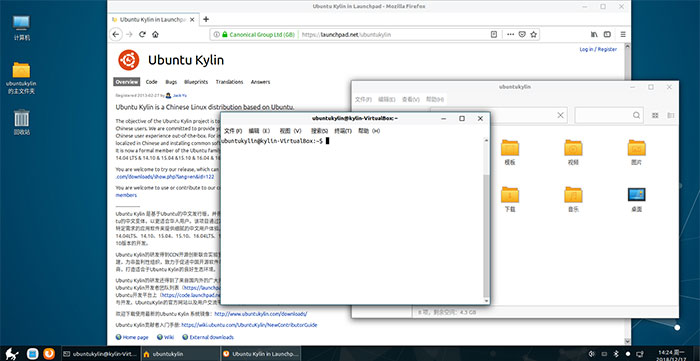Viewport: 700px width, 361px height.
Task: Open Firefox hamburger menu
Action: coord(623,34)
